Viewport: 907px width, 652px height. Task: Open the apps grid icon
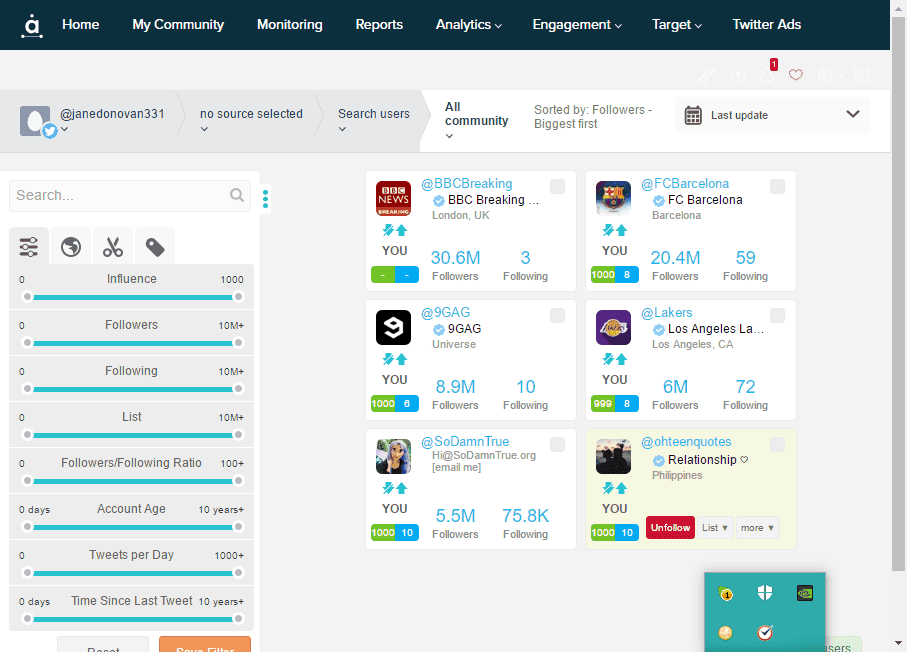pos(862,75)
